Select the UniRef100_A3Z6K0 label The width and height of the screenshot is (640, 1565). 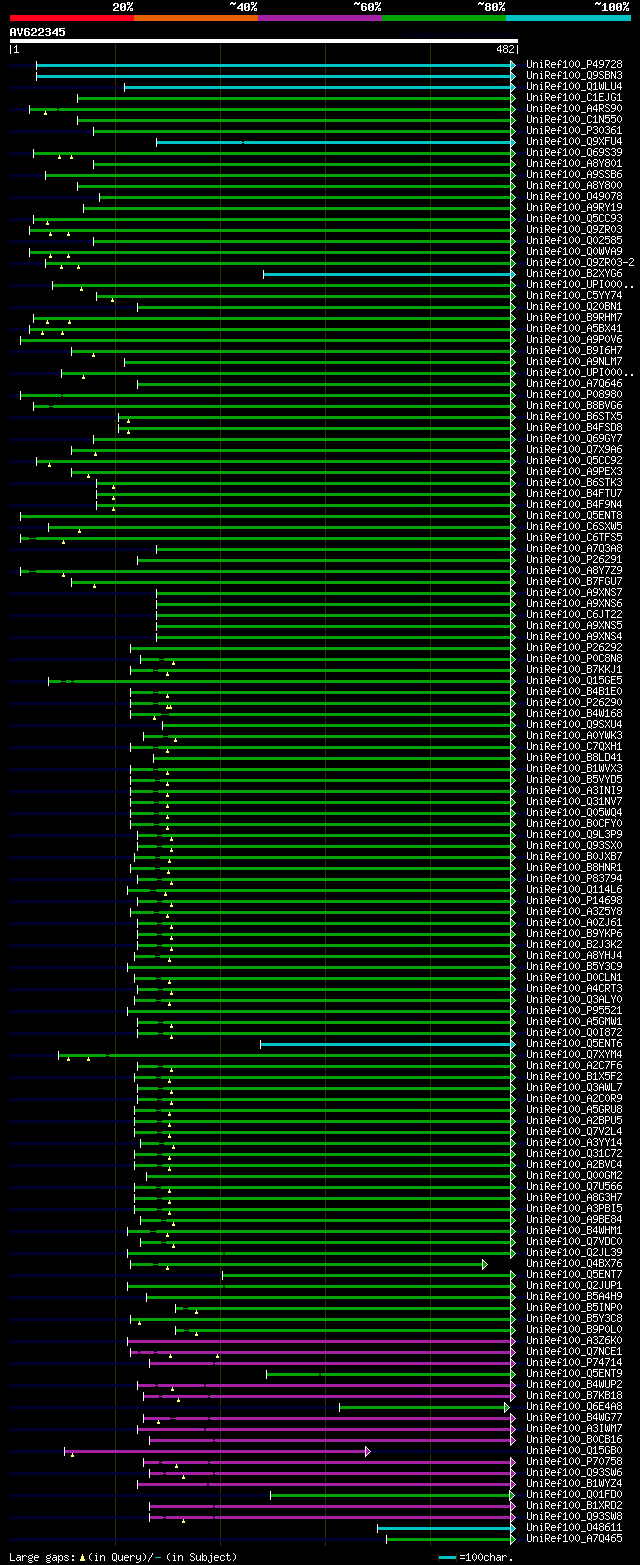pos(574,1341)
